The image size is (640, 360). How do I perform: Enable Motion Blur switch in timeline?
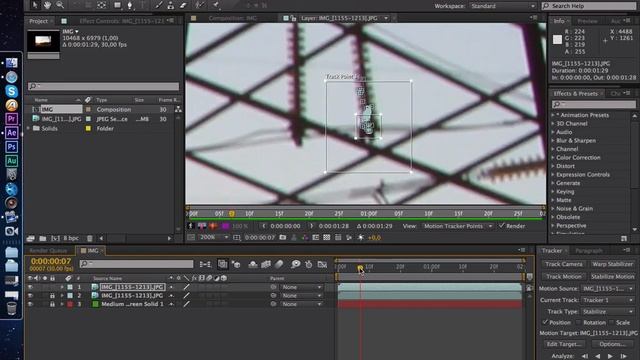click(x=279, y=264)
